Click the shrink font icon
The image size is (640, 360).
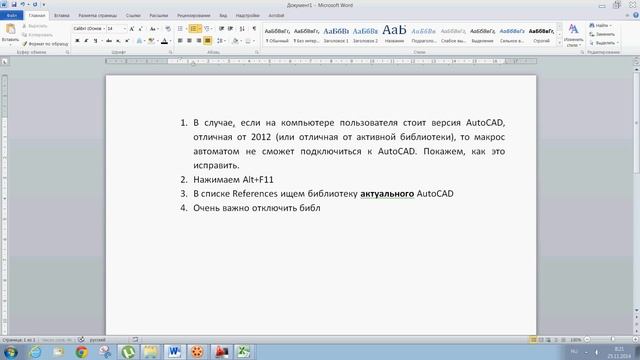(140, 29)
